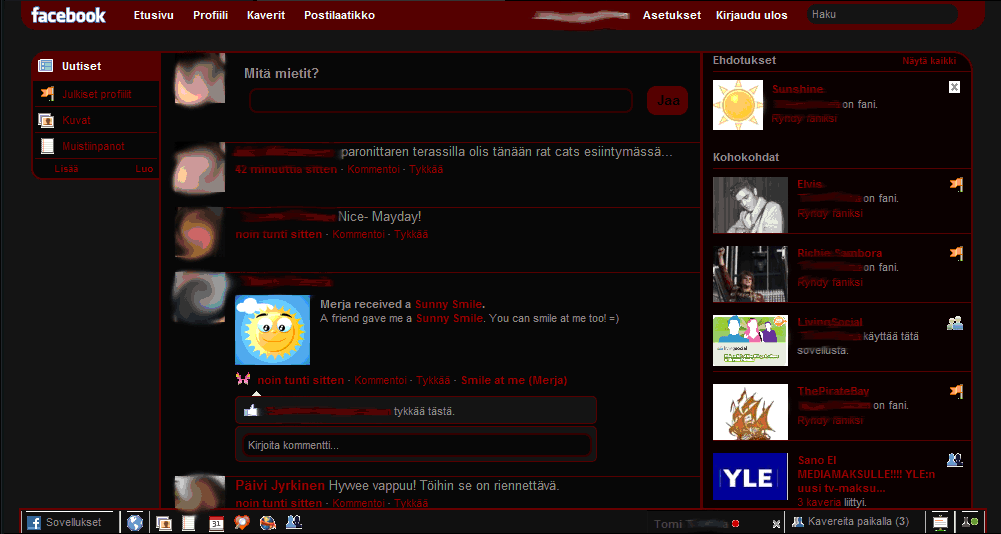Open the Etusivu page
This screenshot has height=534, width=1001.
[153, 15]
